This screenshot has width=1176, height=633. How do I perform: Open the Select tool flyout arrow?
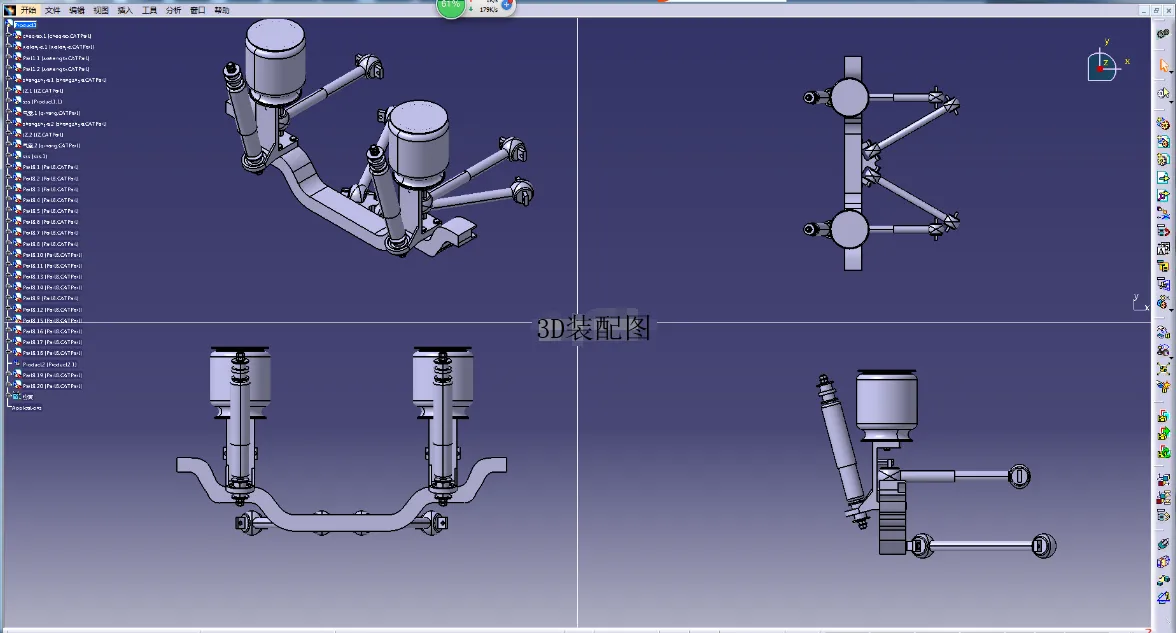(x=1171, y=73)
